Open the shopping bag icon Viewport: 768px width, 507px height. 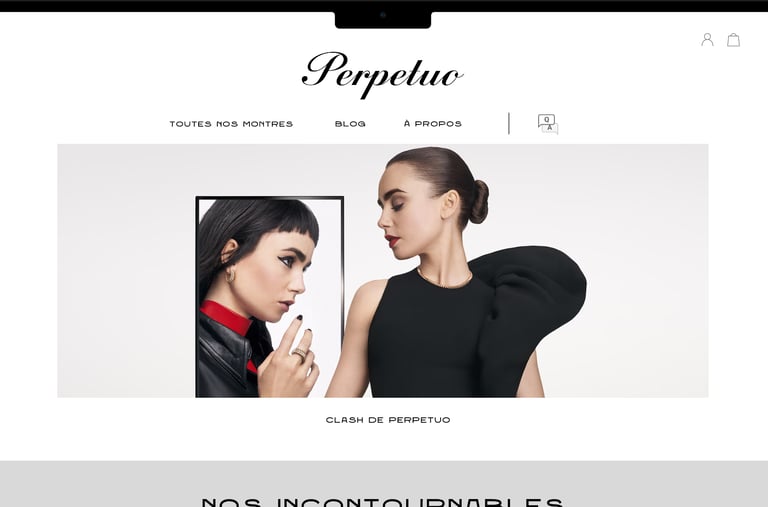pyautogui.click(x=733, y=40)
